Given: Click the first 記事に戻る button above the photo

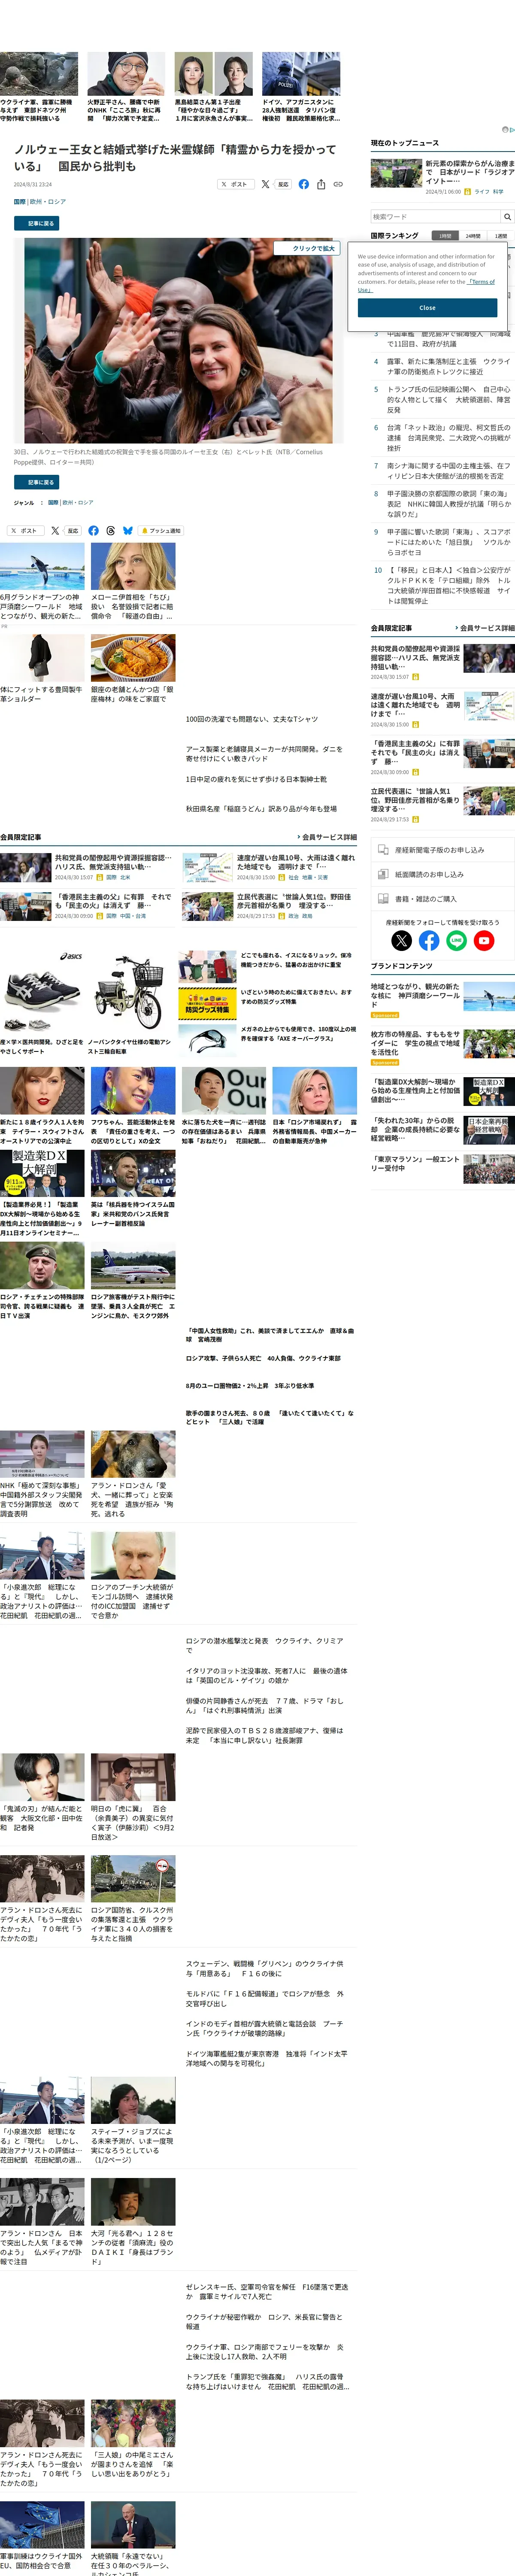Looking at the screenshot, I should [x=36, y=223].
